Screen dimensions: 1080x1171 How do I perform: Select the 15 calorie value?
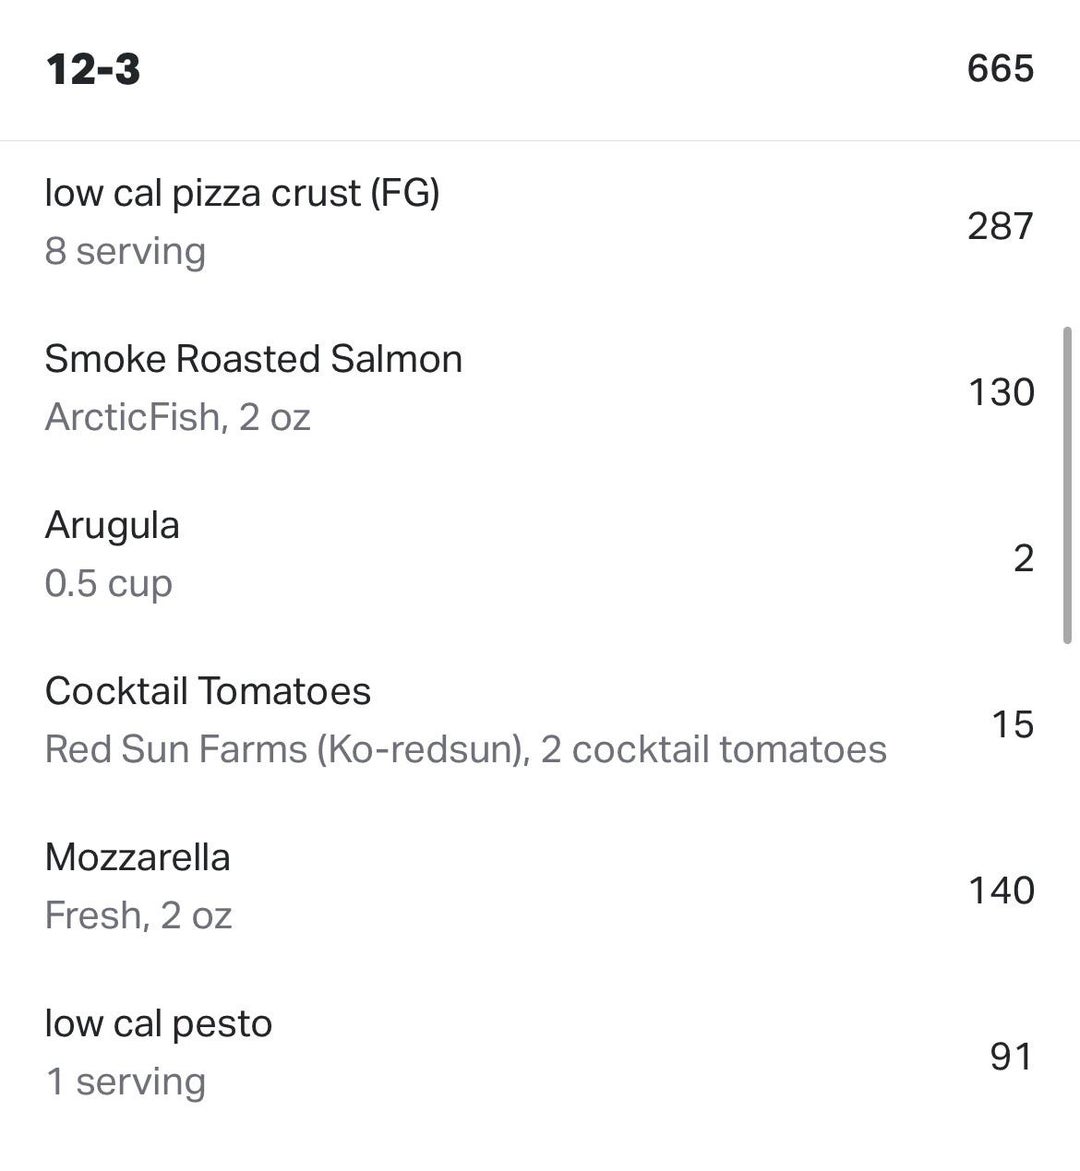[1012, 724]
